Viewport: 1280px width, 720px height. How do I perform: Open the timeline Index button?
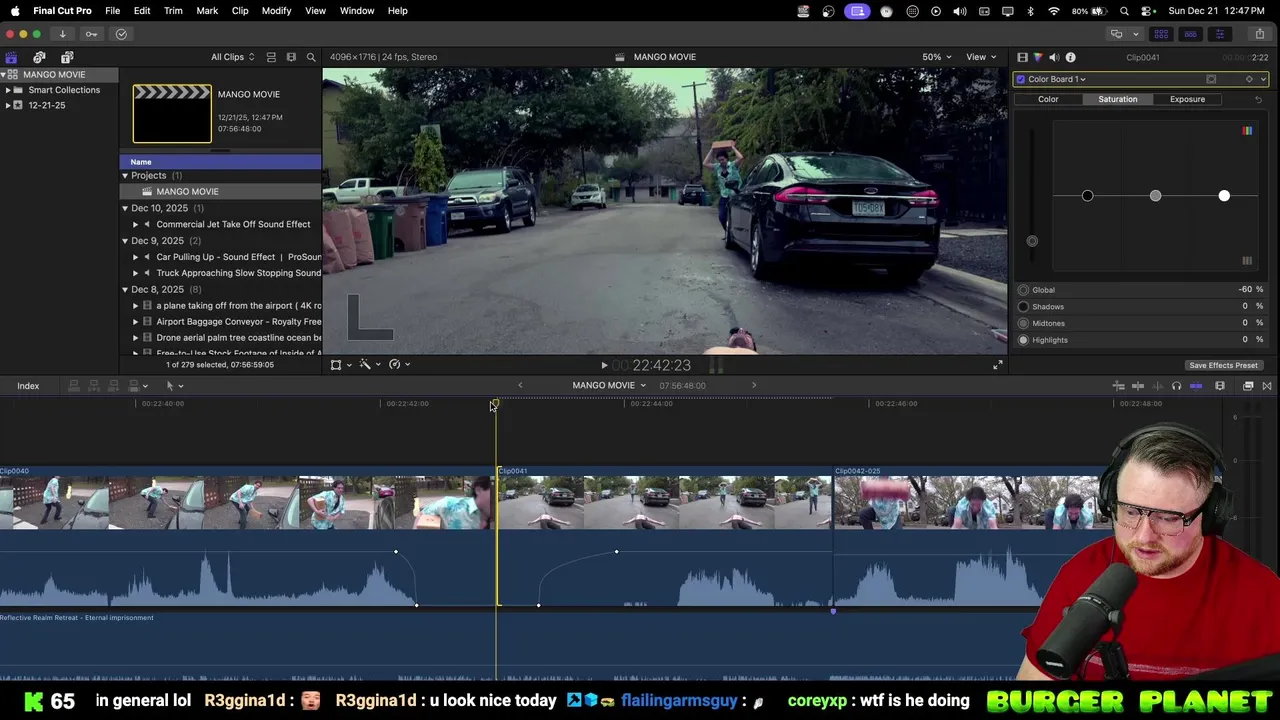pyautogui.click(x=28, y=386)
